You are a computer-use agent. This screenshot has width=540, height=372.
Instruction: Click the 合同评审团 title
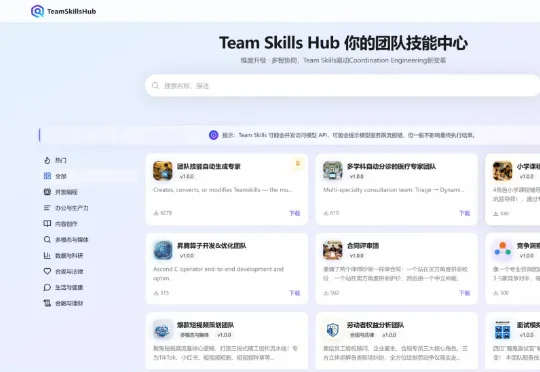pos(363,246)
